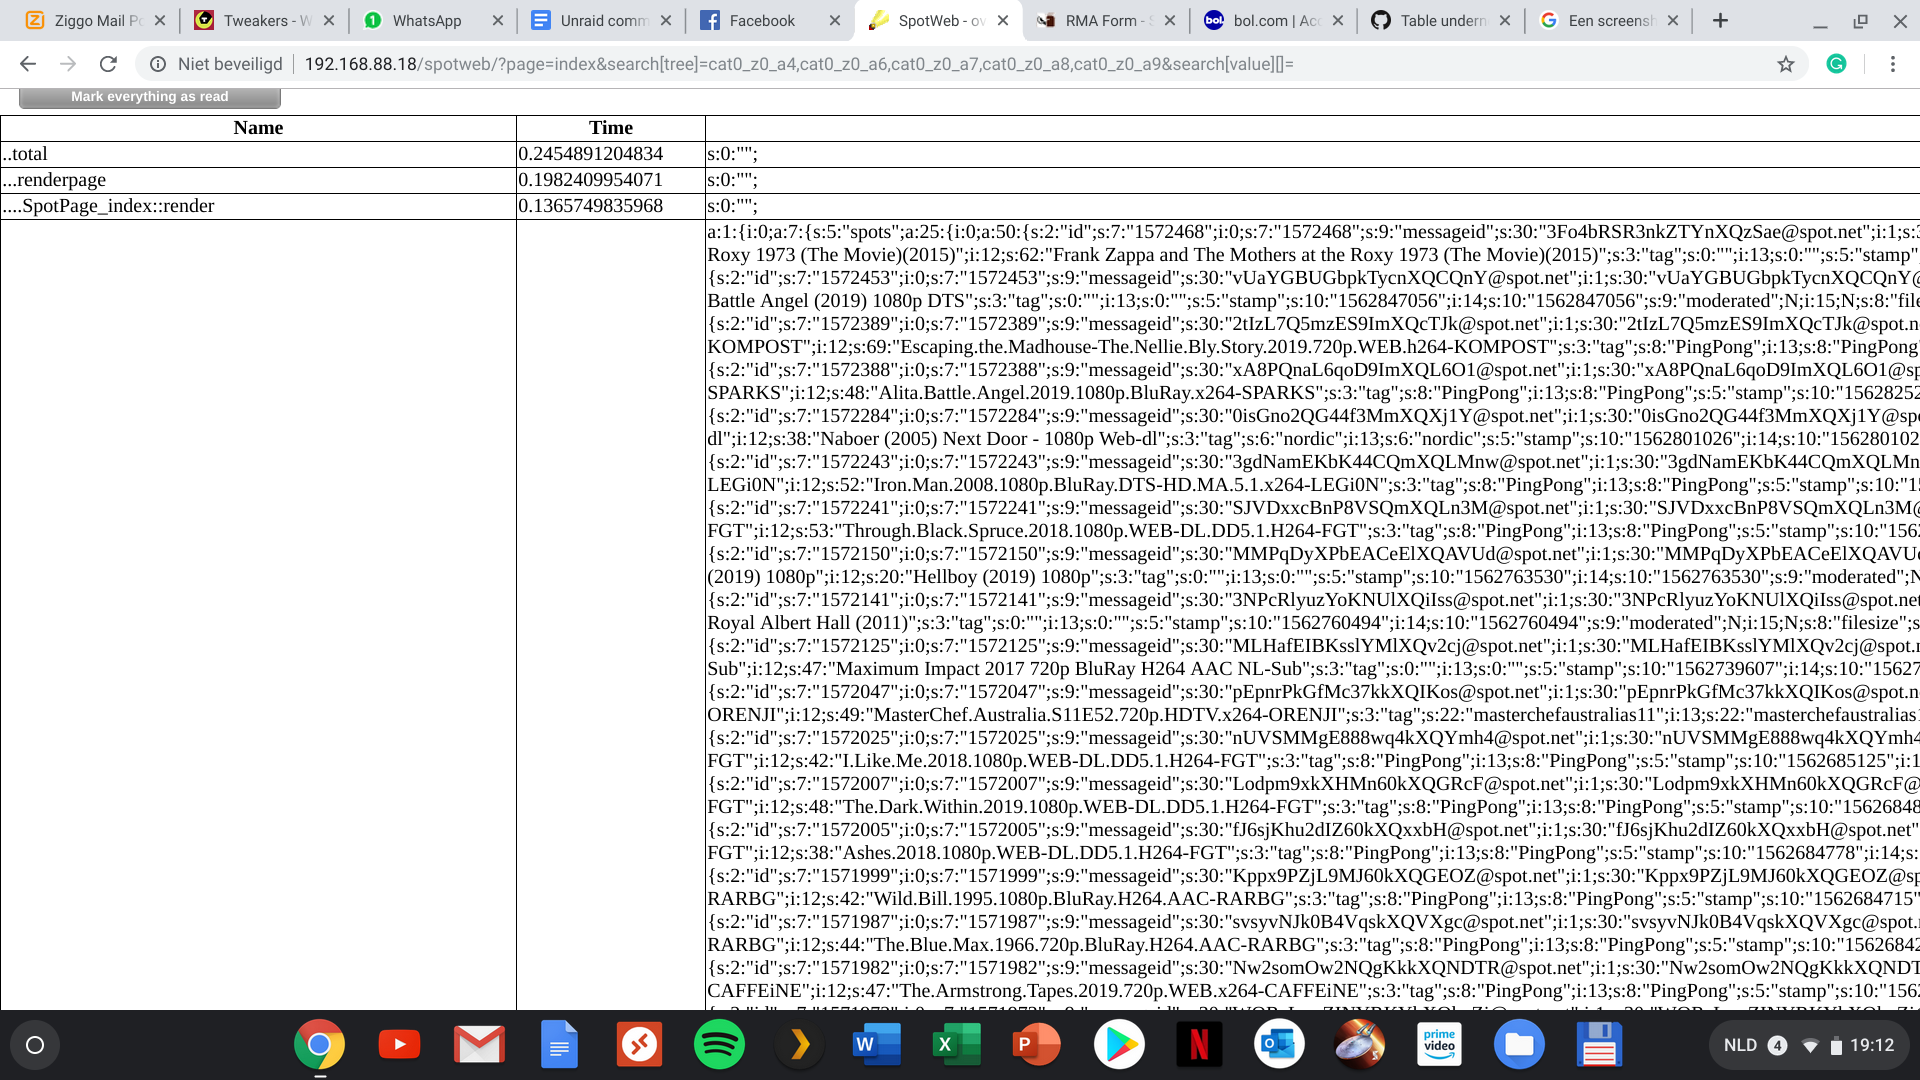Screen dimensions: 1920x1080
Task: Click the Grammarly extension icon
Action: 1837,64
